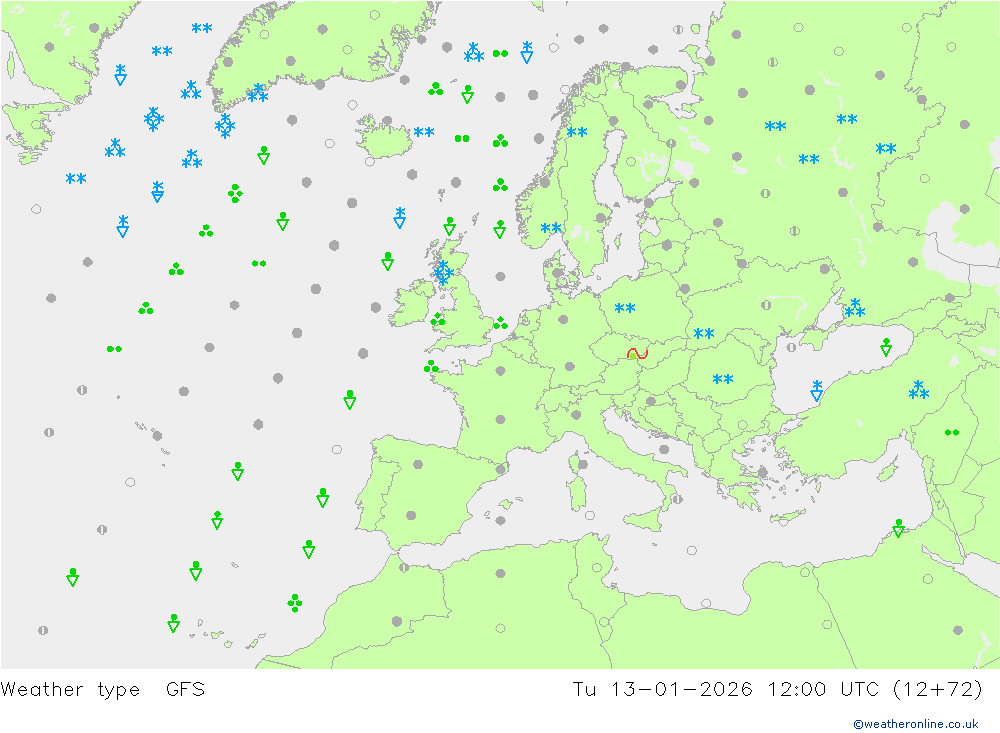Click the rain symbol over the Irish Sea
Viewport: 1000px width, 733px height.
tap(438, 318)
